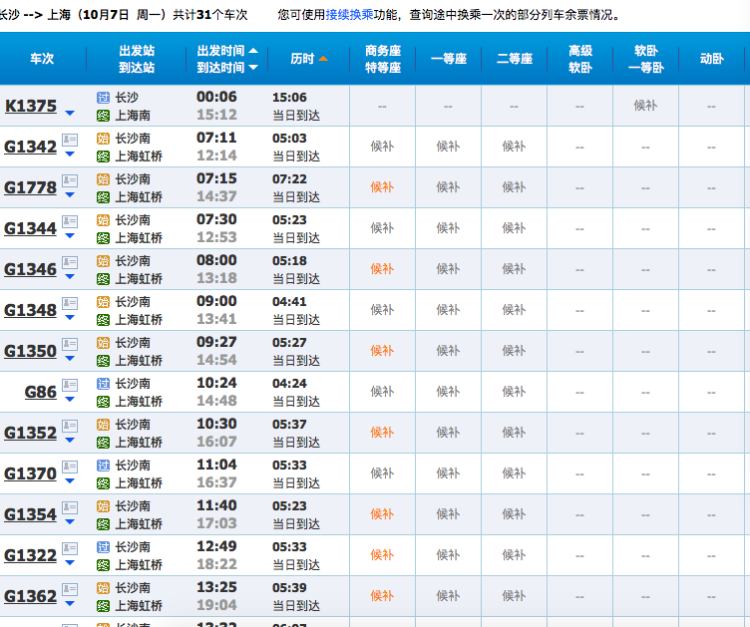The image size is (750, 627).
Task: Click 候补 in 软卧 column for K1375
Action: (x=646, y=105)
